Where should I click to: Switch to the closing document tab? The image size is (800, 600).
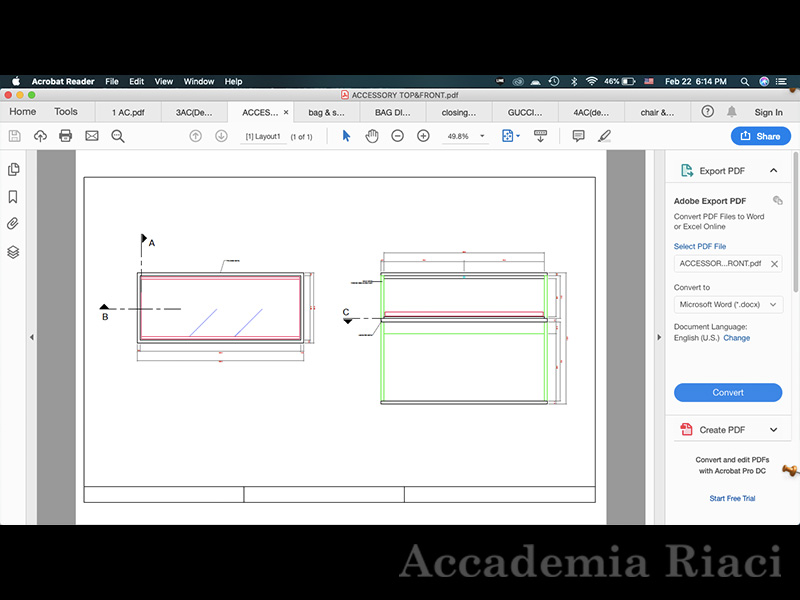pos(459,112)
